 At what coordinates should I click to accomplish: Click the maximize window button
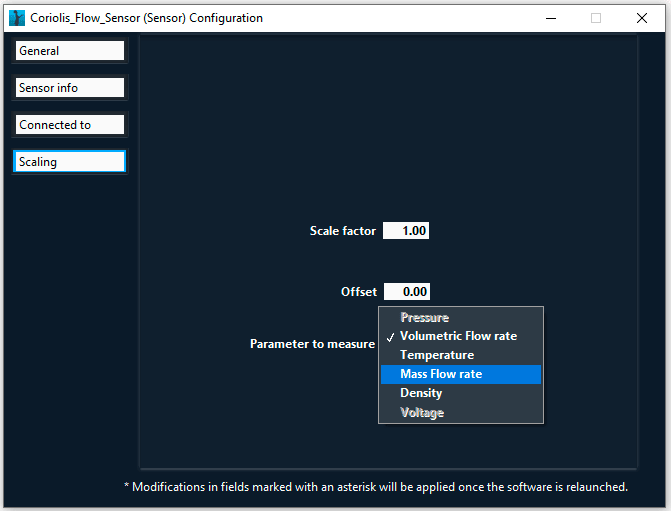click(x=596, y=18)
